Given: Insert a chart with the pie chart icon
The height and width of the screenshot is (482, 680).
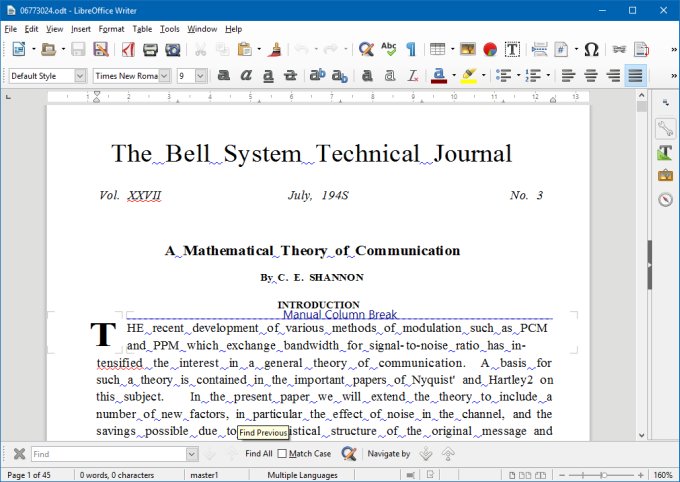Looking at the screenshot, I should coord(490,49).
